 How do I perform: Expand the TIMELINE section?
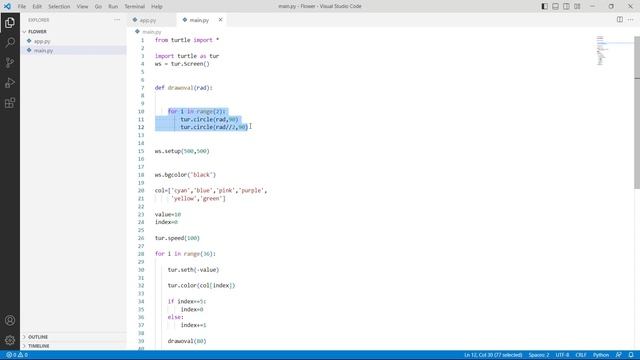38,346
